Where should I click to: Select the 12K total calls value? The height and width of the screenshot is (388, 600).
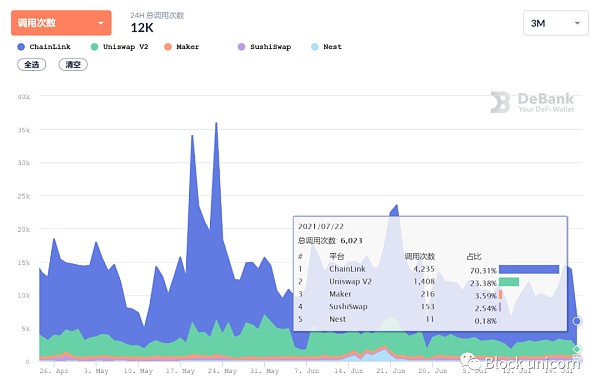coord(142,28)
